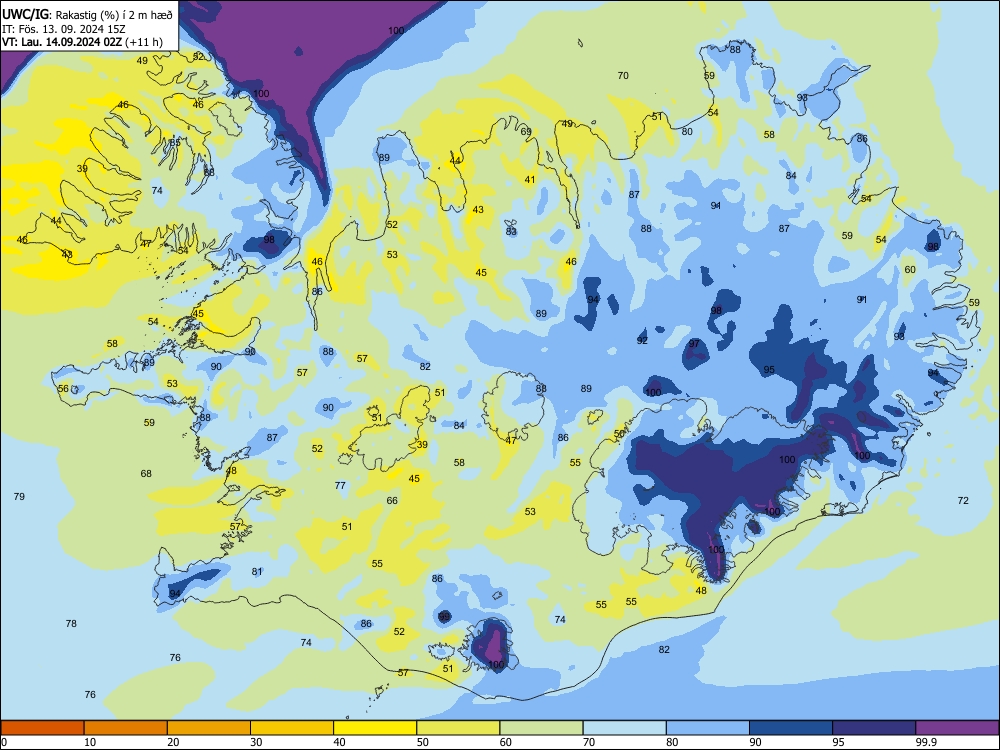
Task: Click the legend tick label '99.9'
Action: (925, 742)
